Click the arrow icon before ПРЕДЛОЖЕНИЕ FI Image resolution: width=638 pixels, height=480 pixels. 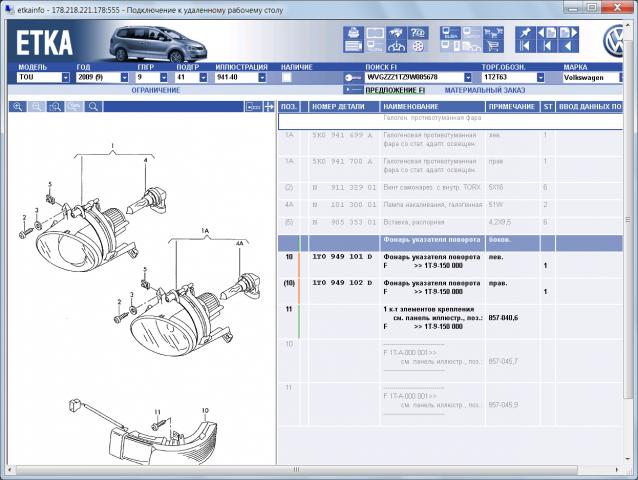353,89
